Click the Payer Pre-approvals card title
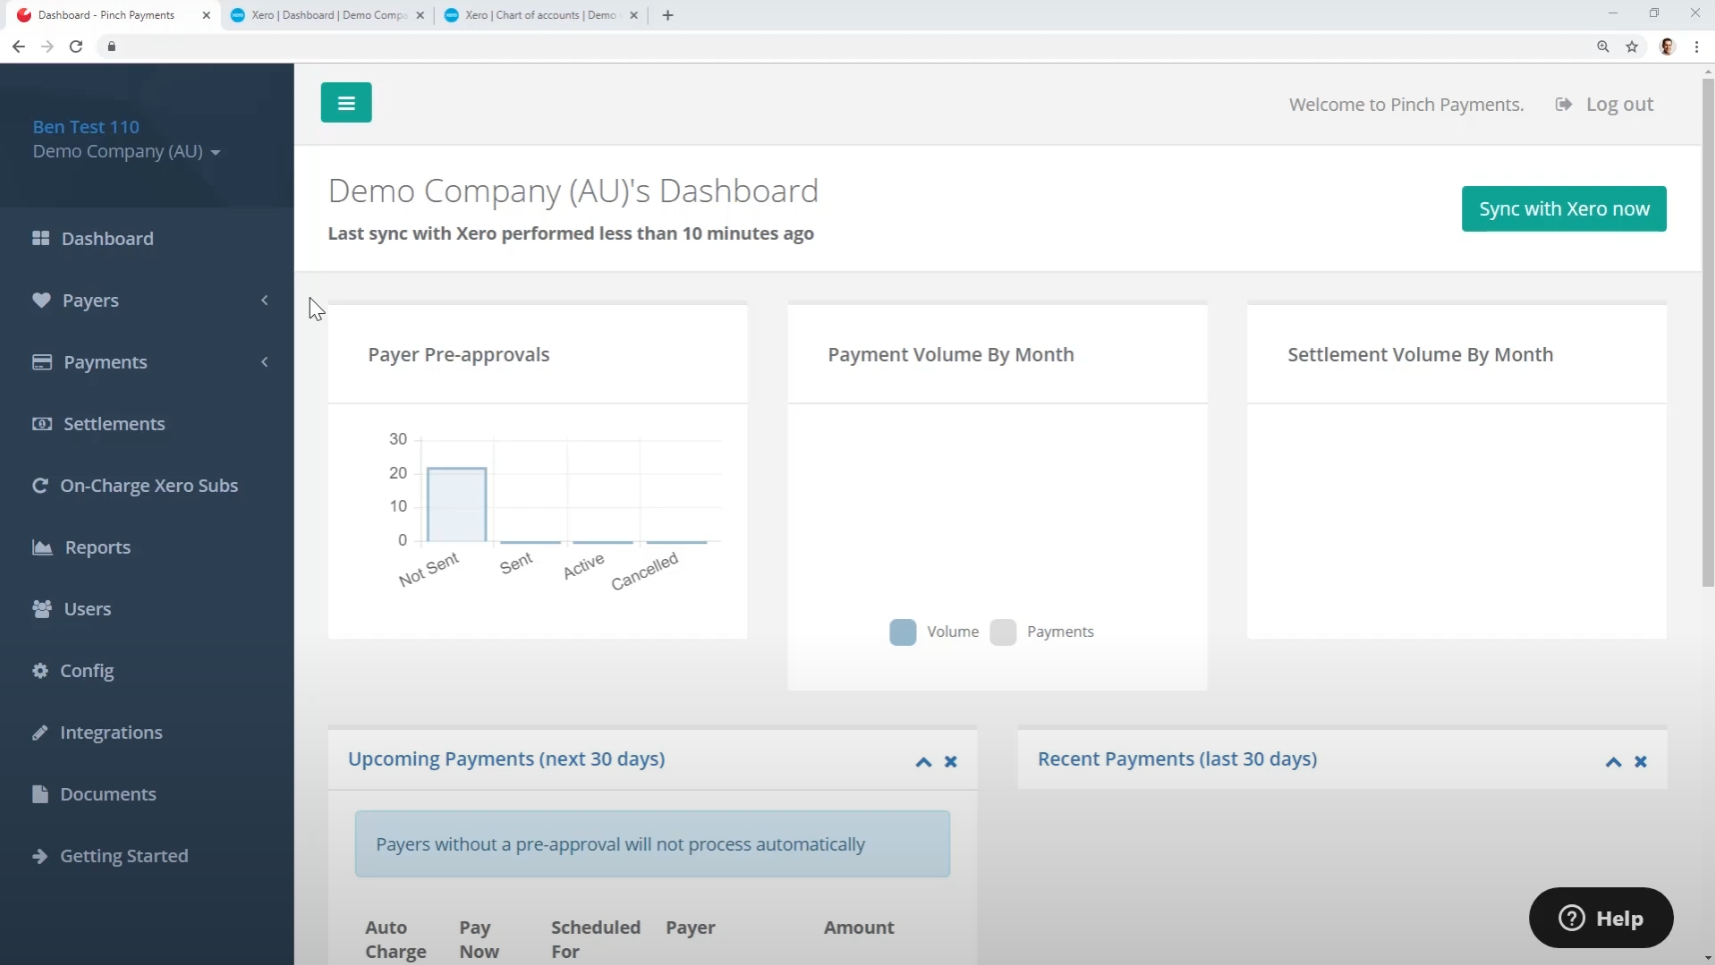1715x965 pixels. tap(459, 355)
